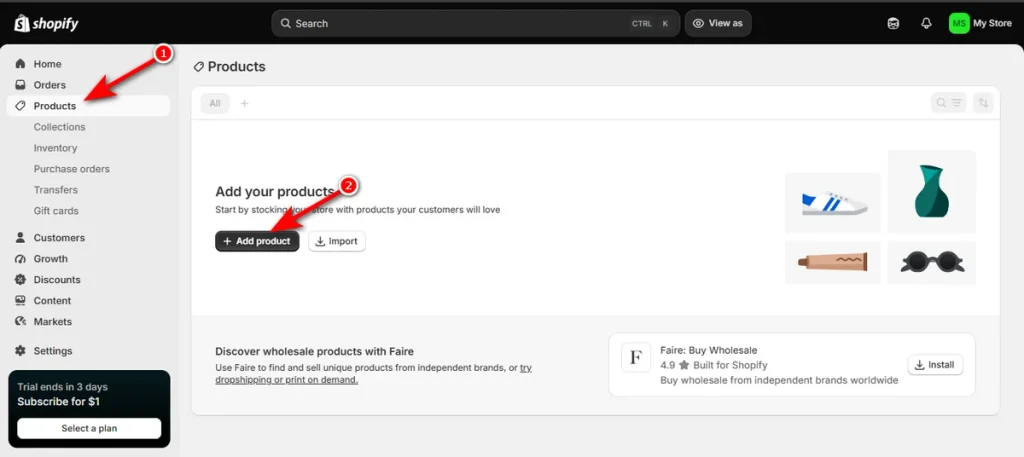Open Purchase orders in sidebar
Screen dimensions: 1024x457
click(x=72, y=169)
